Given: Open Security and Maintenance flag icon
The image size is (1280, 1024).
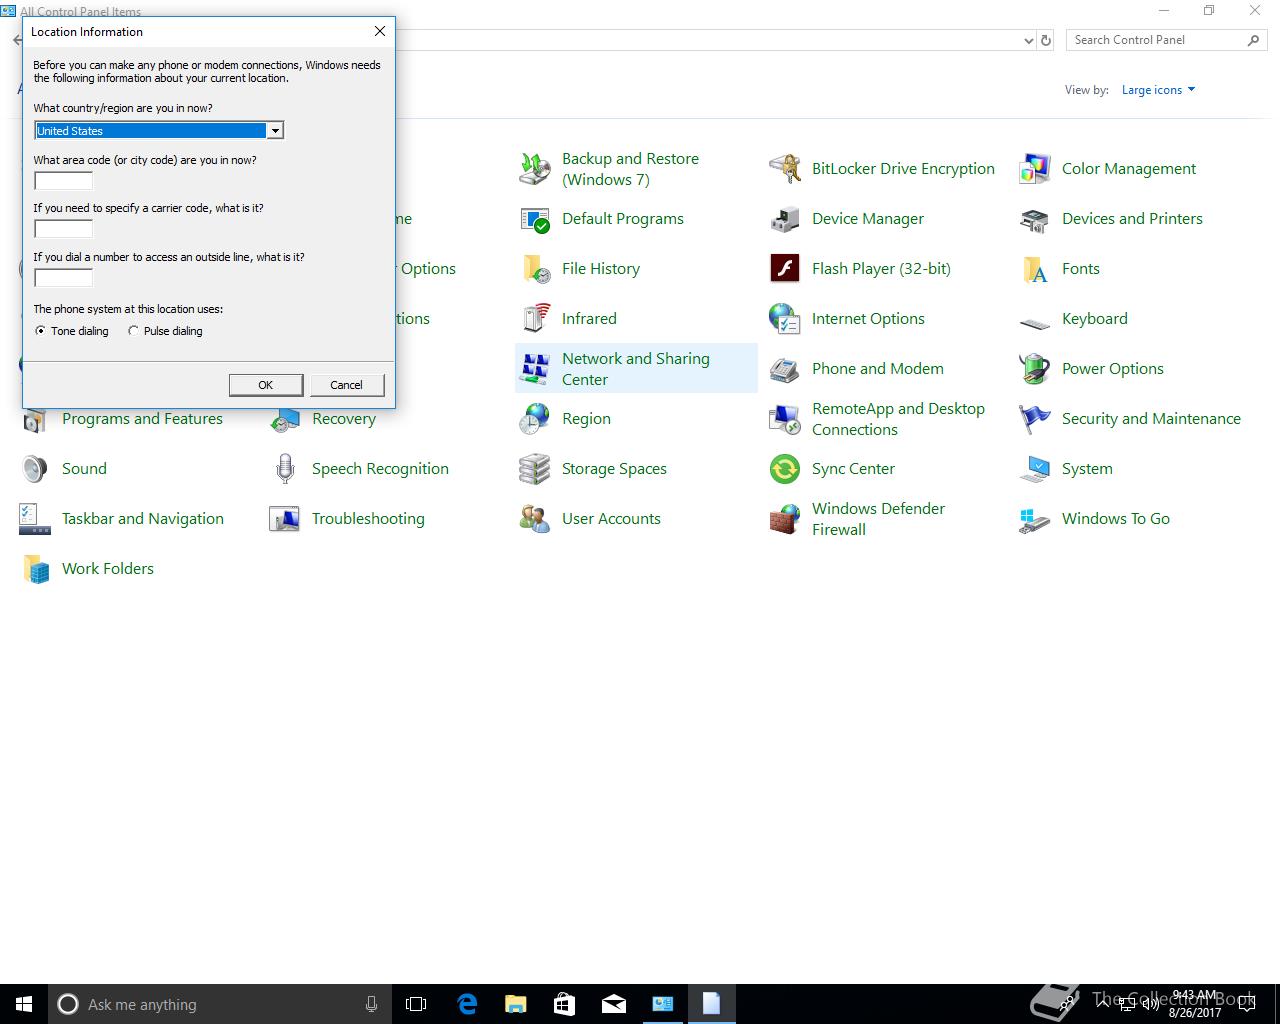Looking at the screenshot, I should pyautogui.click(x=1035, y=419).
